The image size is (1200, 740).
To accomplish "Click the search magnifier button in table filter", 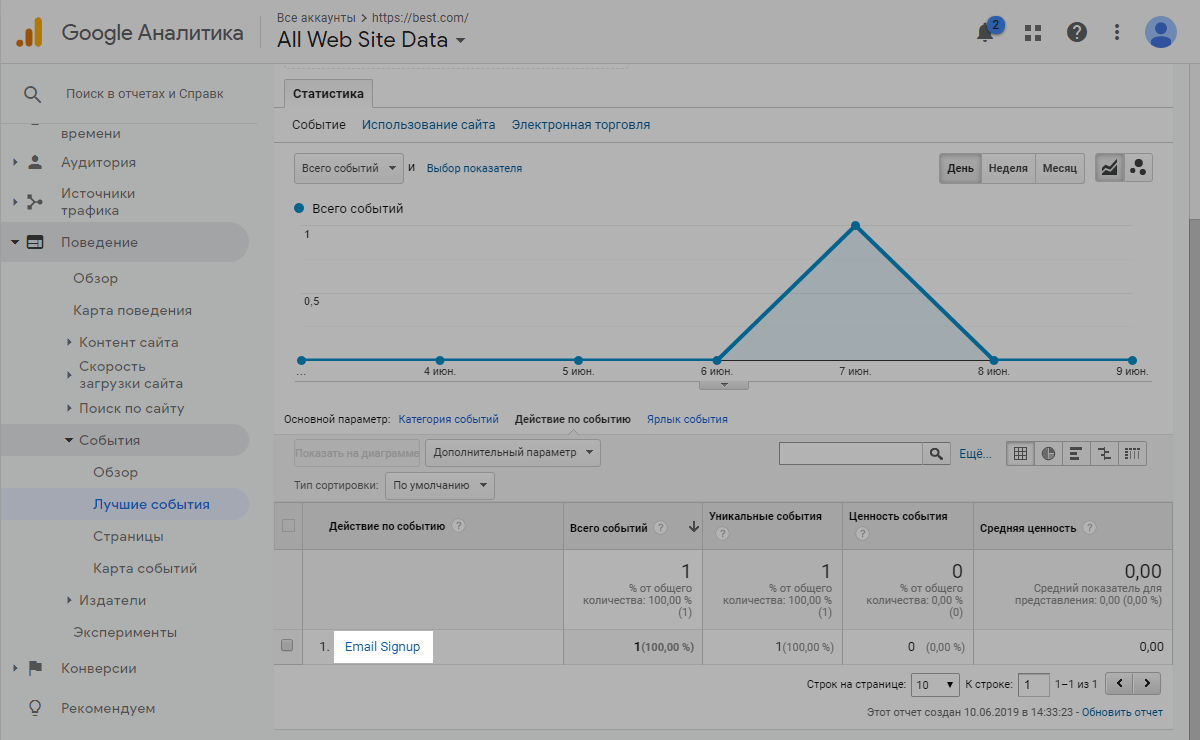I will [x=936, y=454].
